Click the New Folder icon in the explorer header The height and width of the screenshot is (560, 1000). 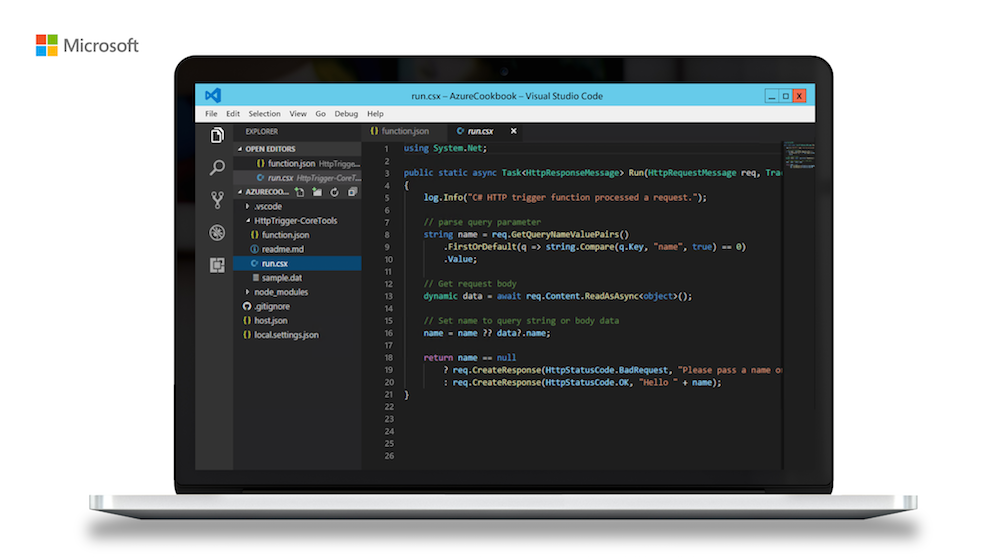coord(317,192)
